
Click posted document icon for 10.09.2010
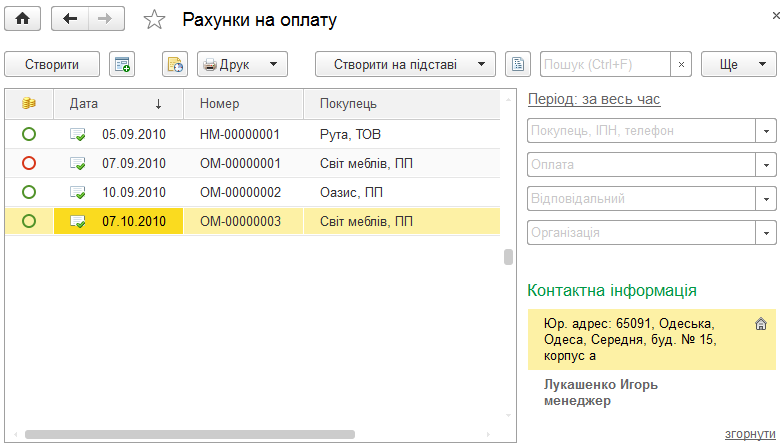point(77,192)
